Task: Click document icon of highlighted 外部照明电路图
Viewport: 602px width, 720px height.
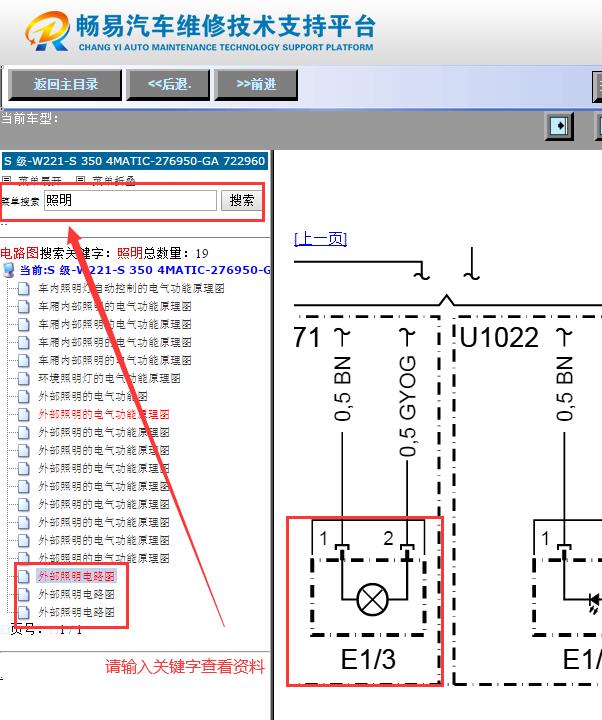Action: click(x=24, y=576)
